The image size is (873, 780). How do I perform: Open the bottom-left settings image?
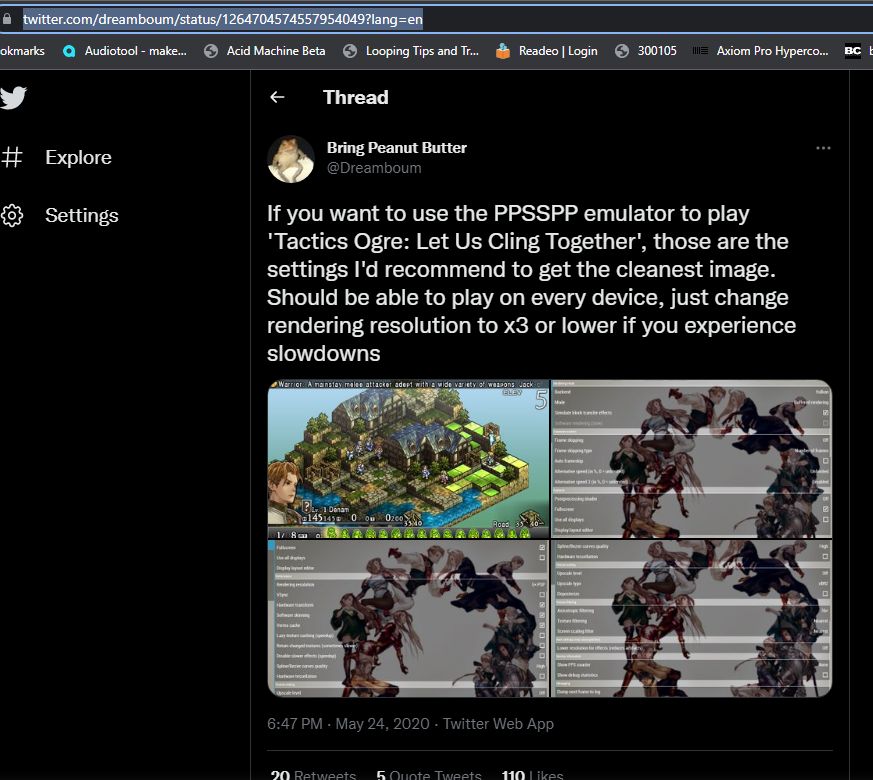click(408, 619)
